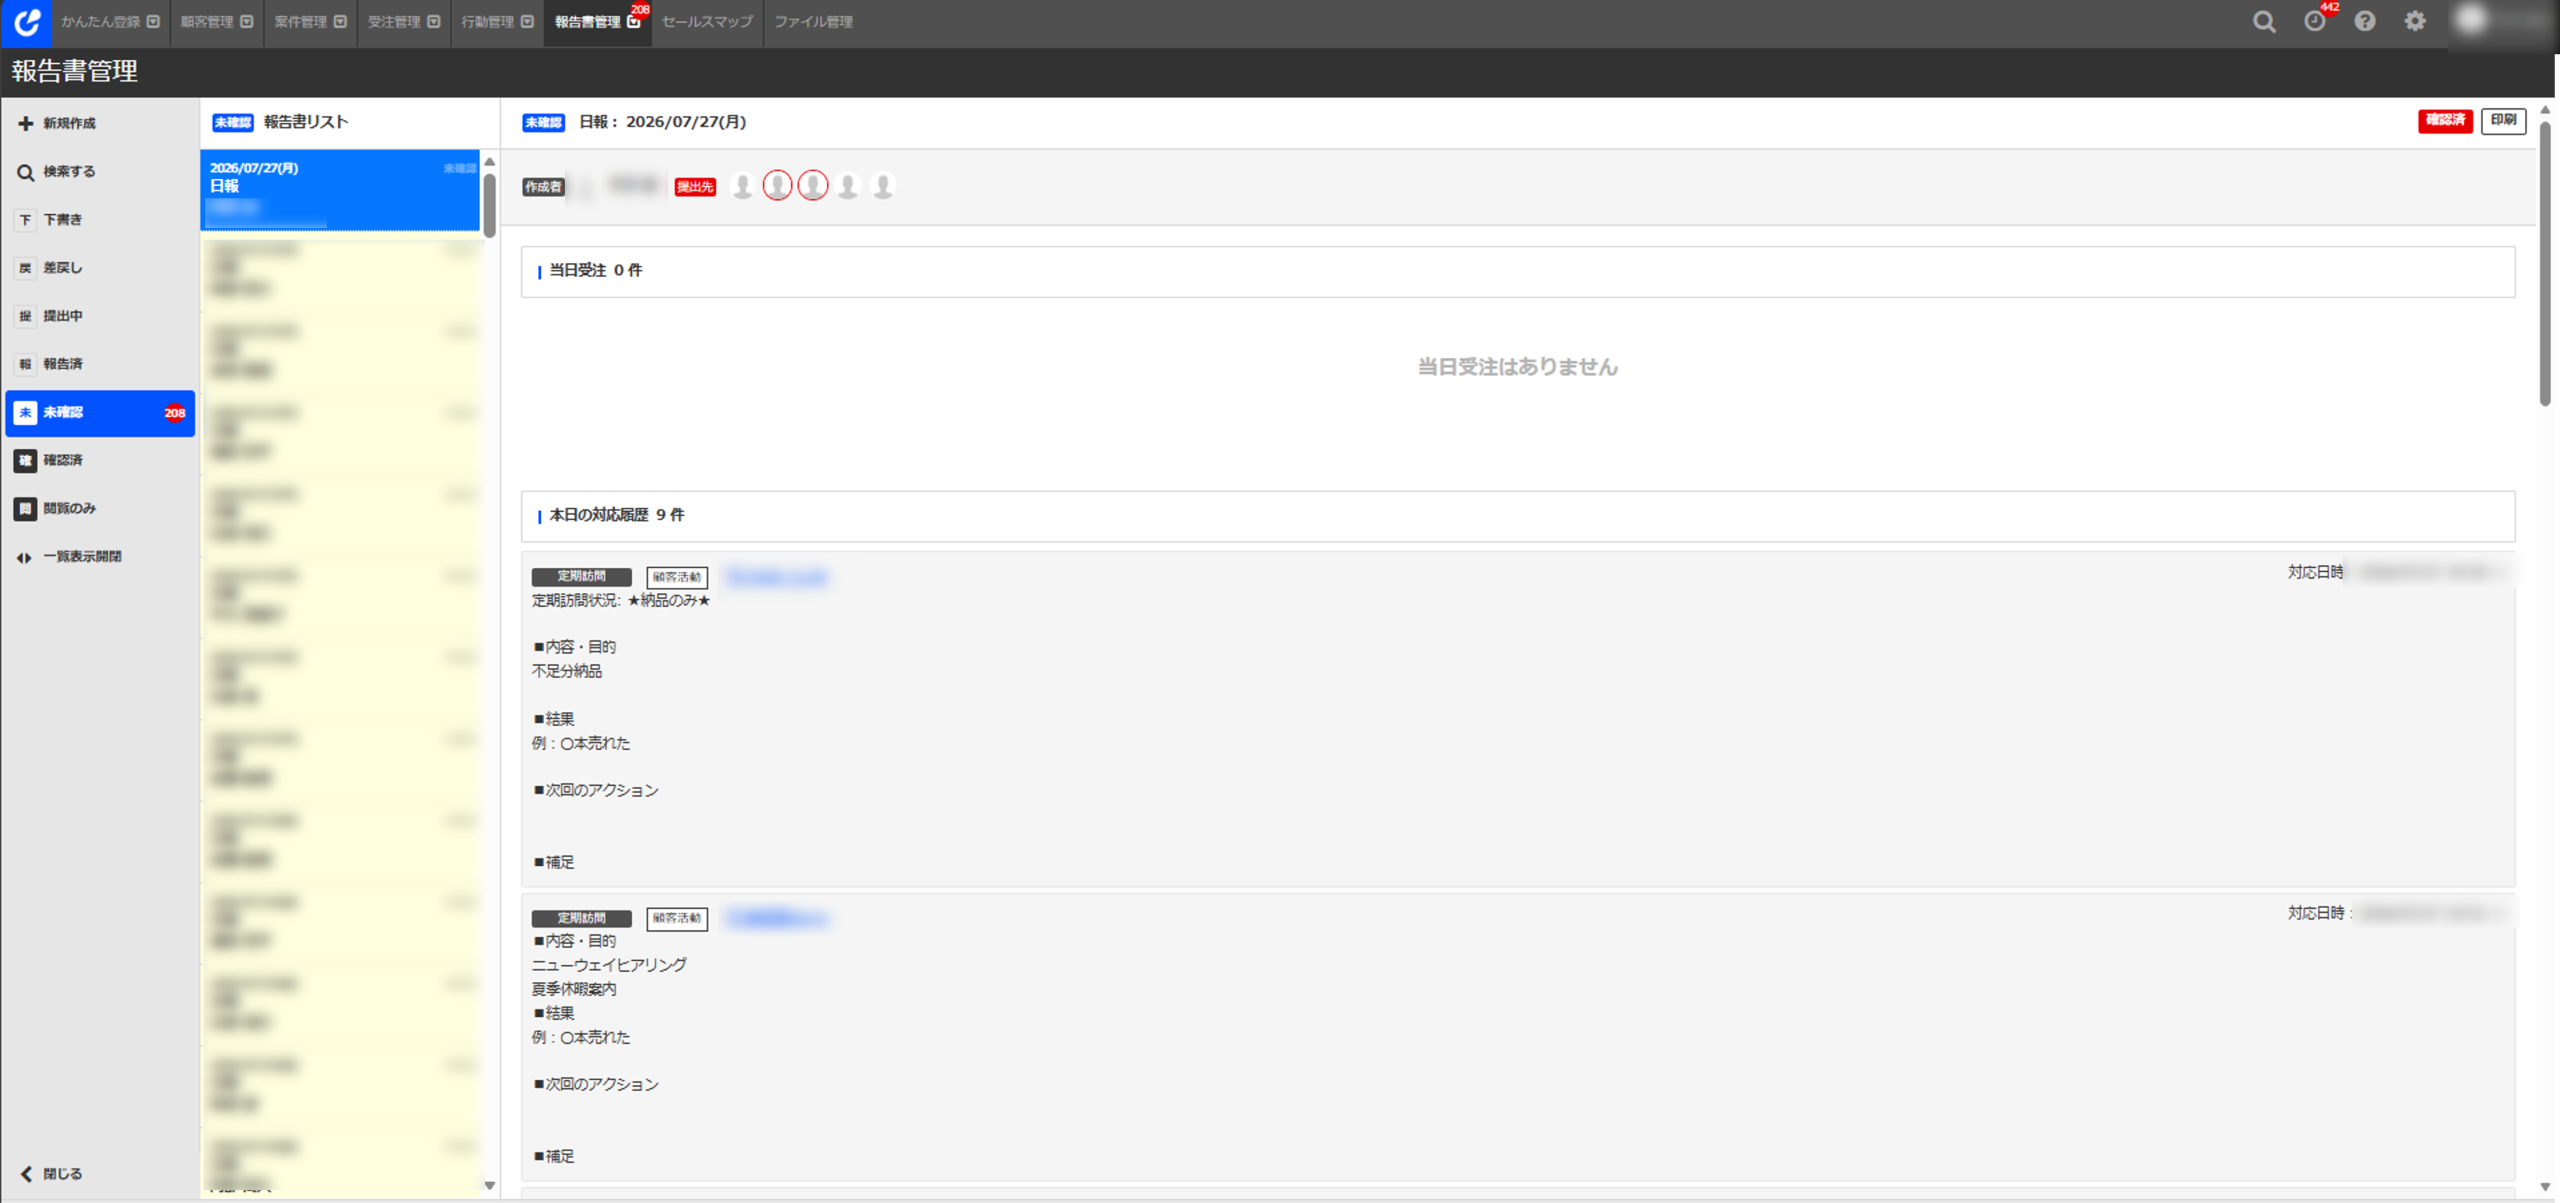This screenshot has width=2560, height=1203.
Task: Click the first red-circled recipient avatar
Action: click(777, 186)
